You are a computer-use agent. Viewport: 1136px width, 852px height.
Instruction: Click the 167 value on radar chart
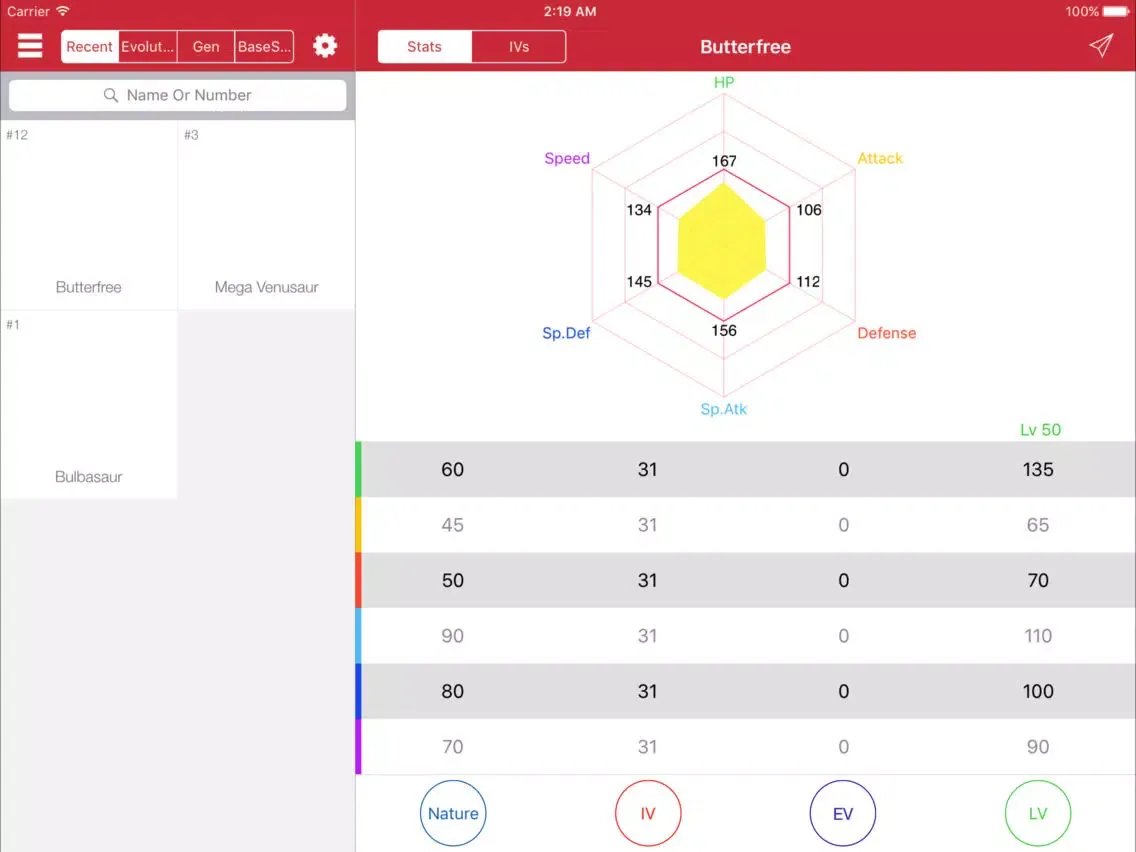[724, 161]
